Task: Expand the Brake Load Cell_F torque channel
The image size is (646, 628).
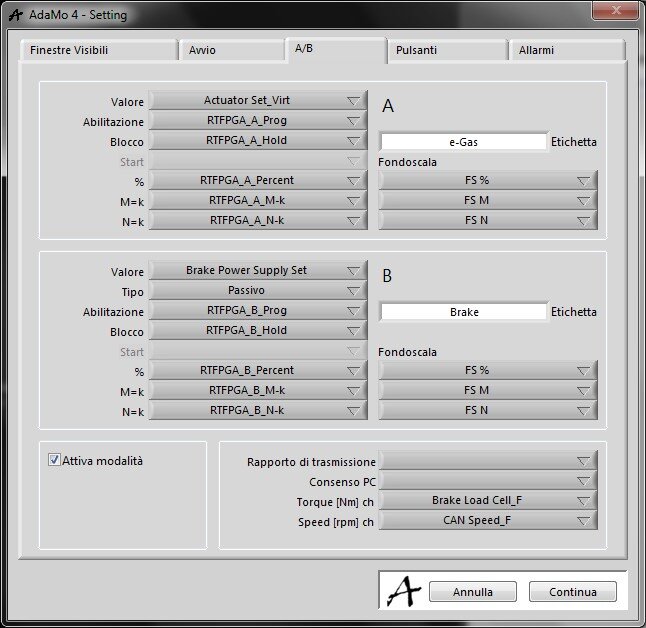Action: point(488,500)
